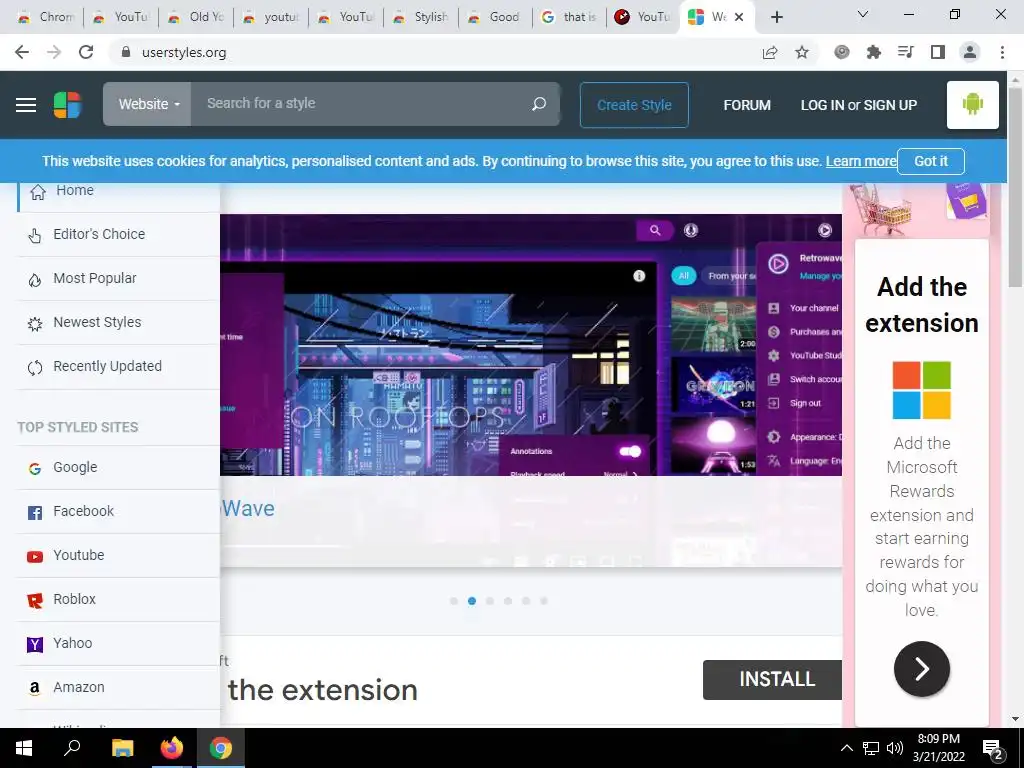Show hidden tray icons chevron
Image resolution: width=1024 pixels, height=768 pixels.
pyautogui.click(x=846, y=748)
